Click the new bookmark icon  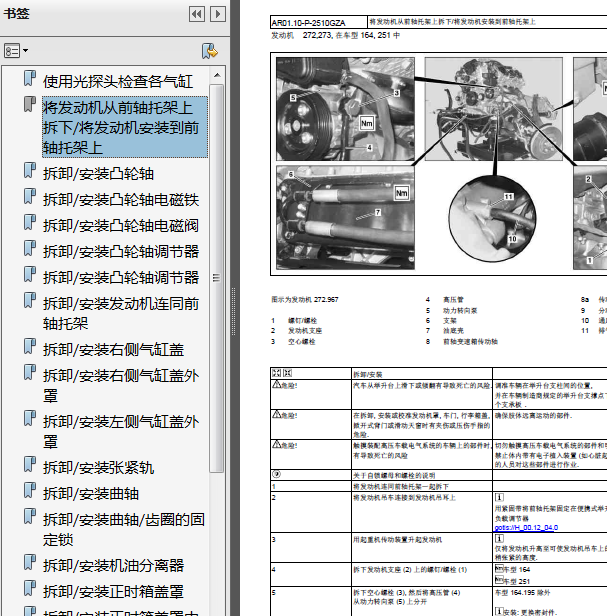click(210, 51)
